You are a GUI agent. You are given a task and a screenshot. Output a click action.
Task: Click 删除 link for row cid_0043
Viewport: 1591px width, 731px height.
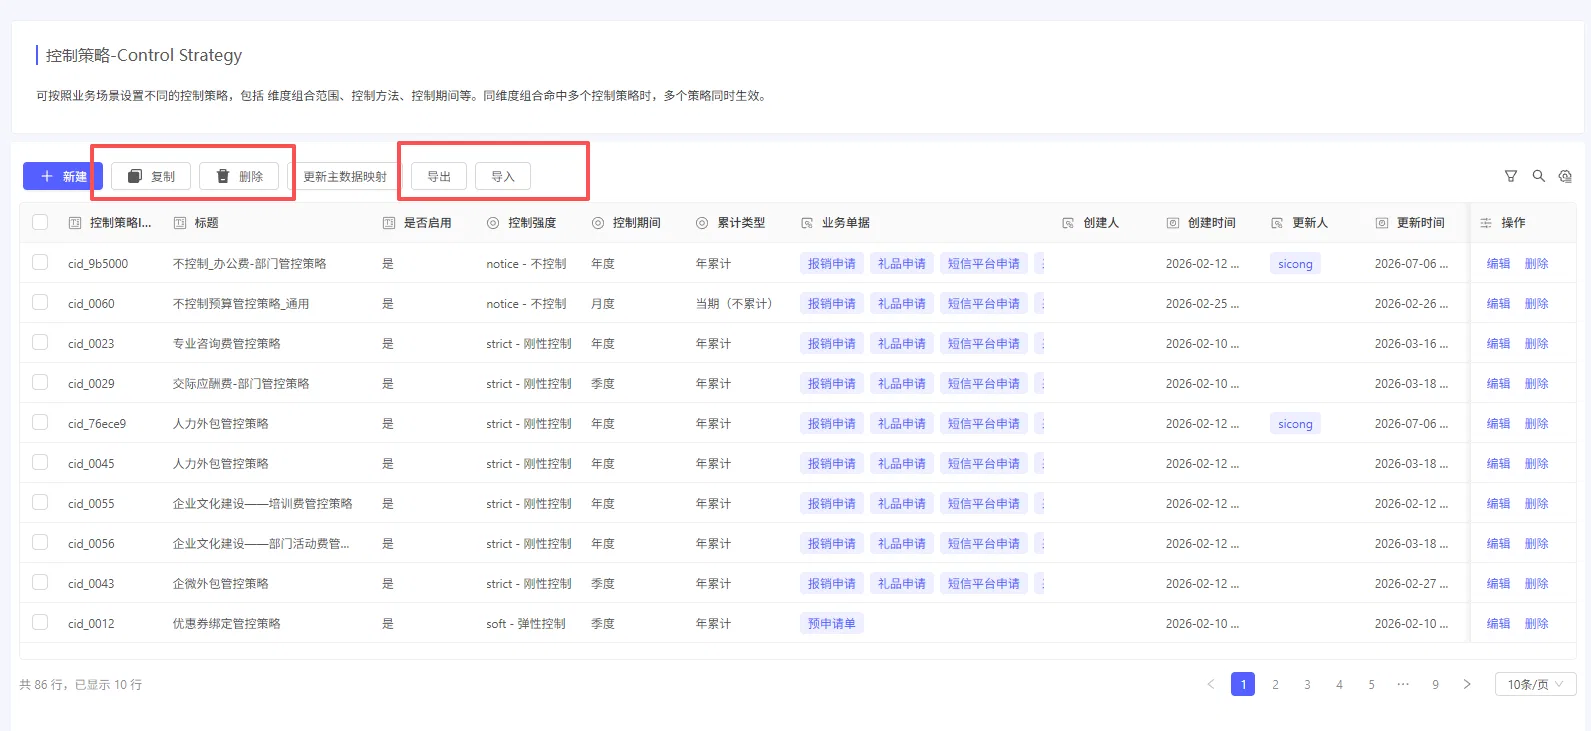[x=1536, y=584]
